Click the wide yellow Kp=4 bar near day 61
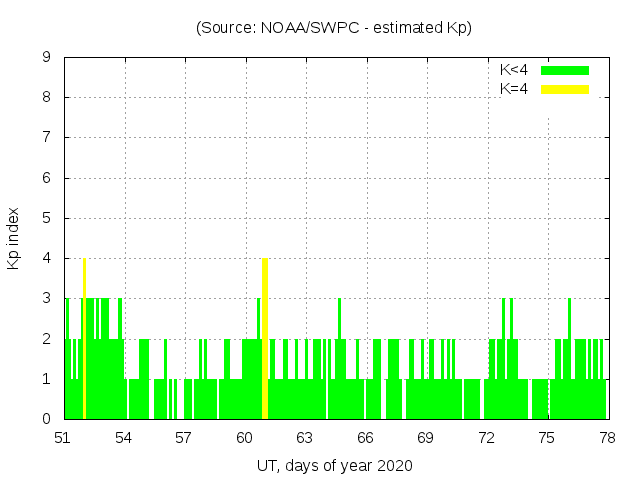This screenshot has width=640, height=480. (x=264, y=340)
